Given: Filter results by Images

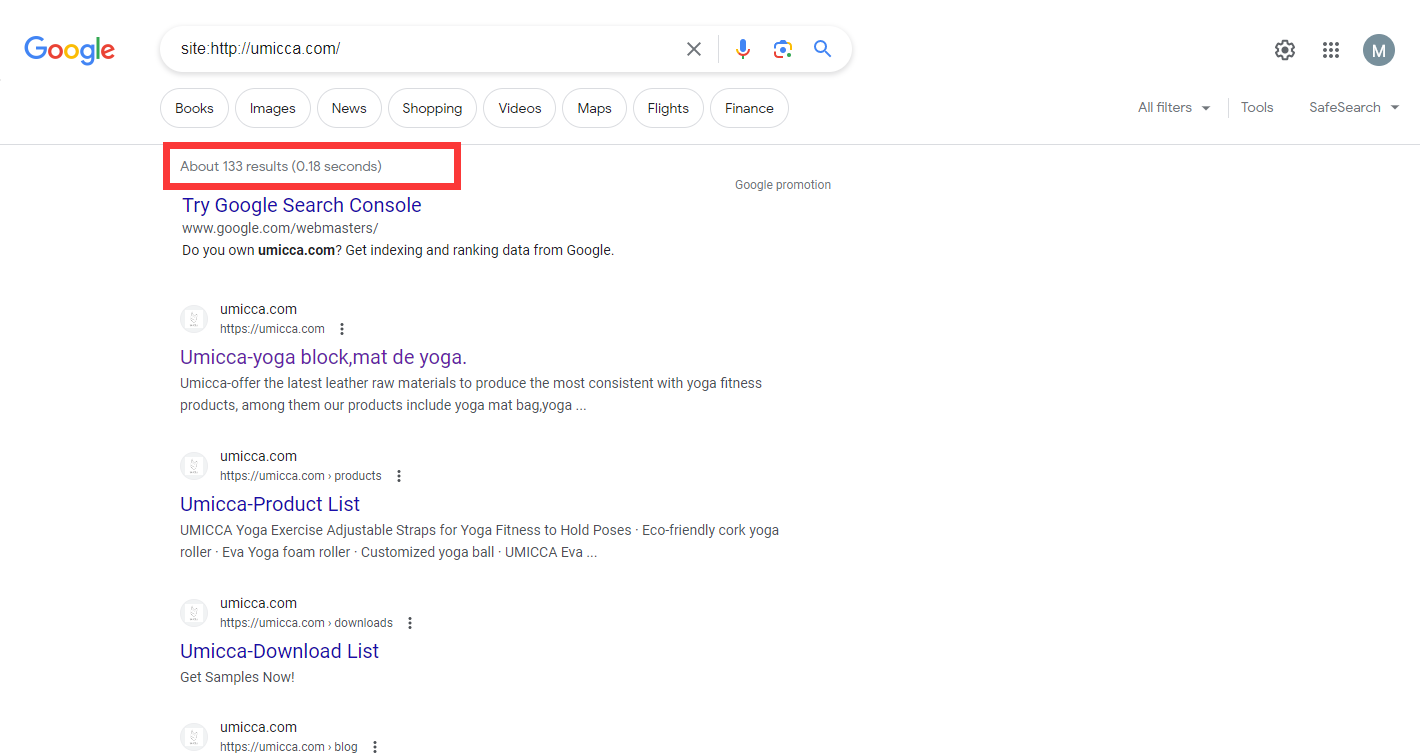Looking at the screenshot, I should click(272, 109).
